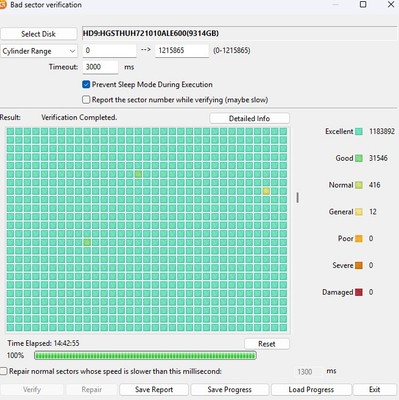The image size is (399, 400).
Task: Click the green 100% progress bar
Action: click(x=145, y=355)
